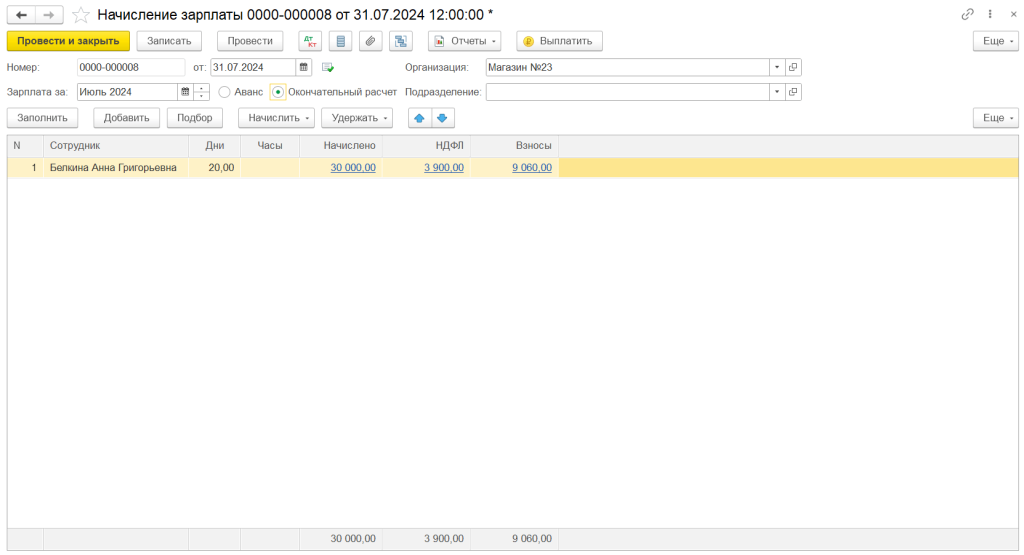Open the 3 900,00 НДФЛ link
This screenshot has height=555, width=1024.
(x=443, y=168)
